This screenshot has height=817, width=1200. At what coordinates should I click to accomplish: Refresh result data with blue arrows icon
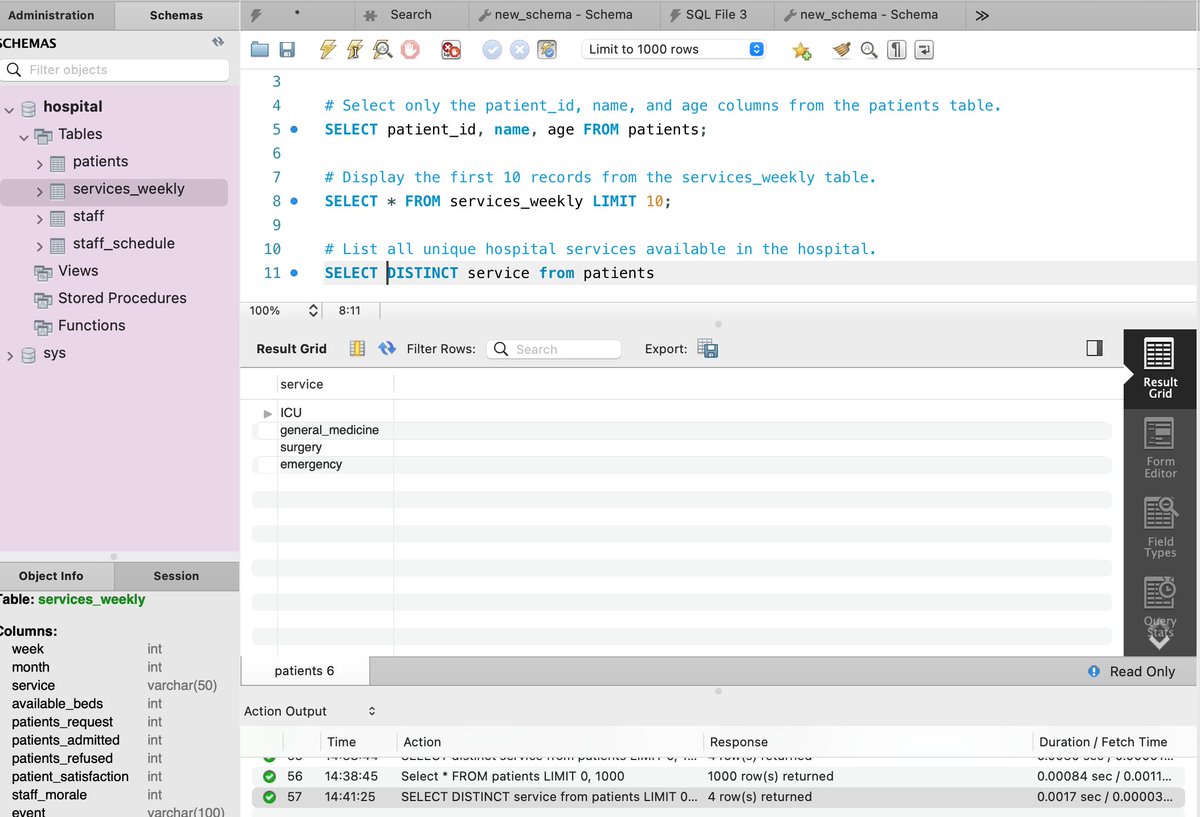tap(387, 348)
